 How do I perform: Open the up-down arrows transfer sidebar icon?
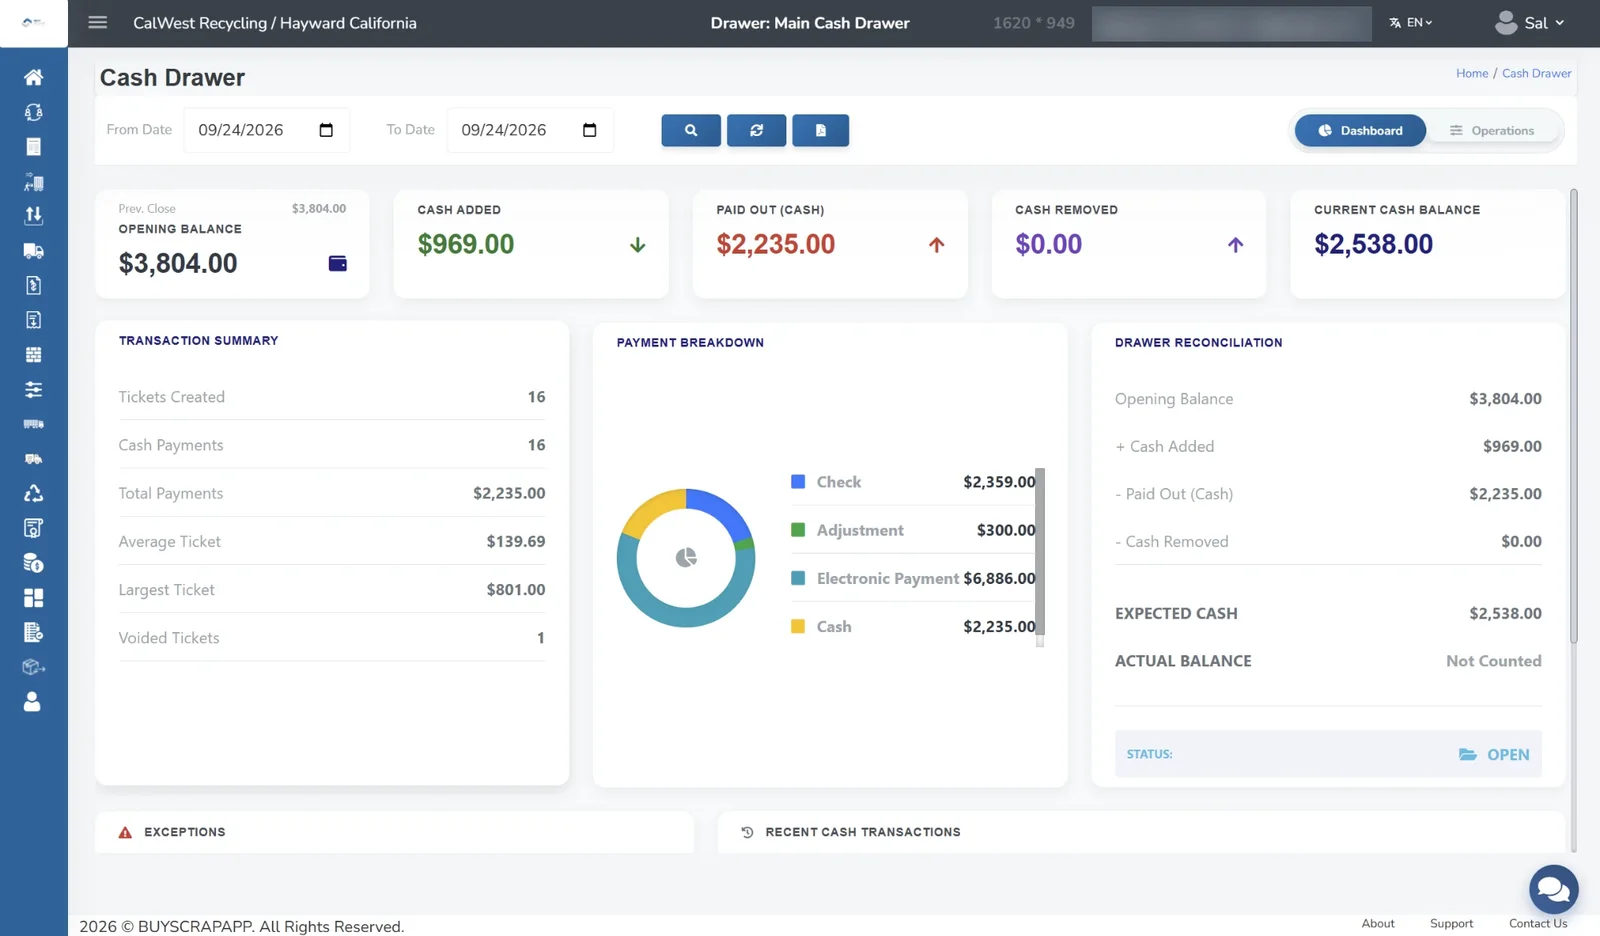click(x=33, y=216)
